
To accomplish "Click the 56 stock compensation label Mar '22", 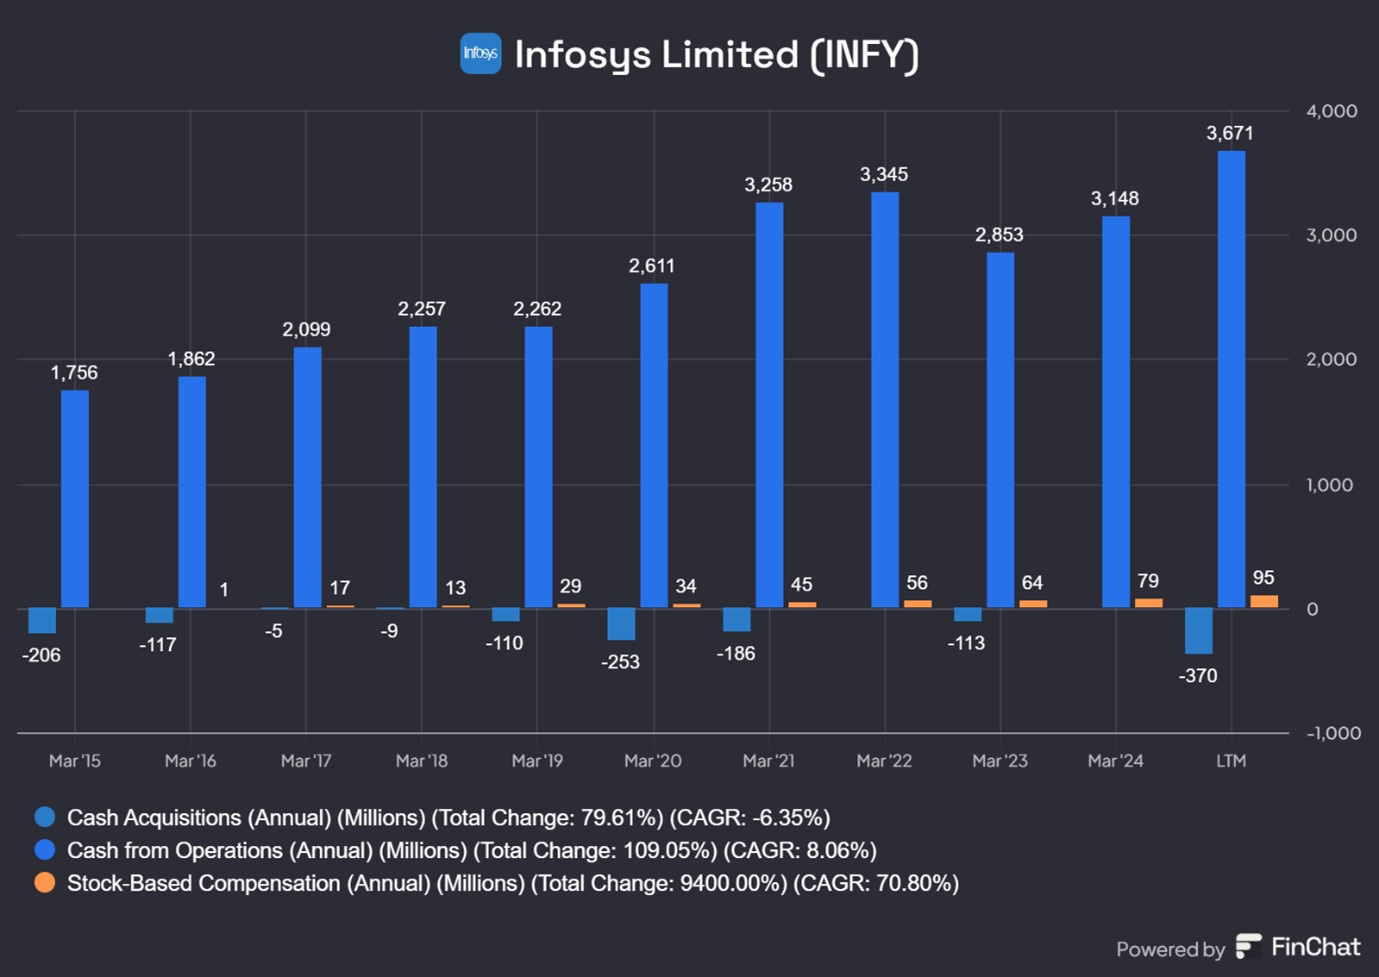I will (x=917, y=582).
